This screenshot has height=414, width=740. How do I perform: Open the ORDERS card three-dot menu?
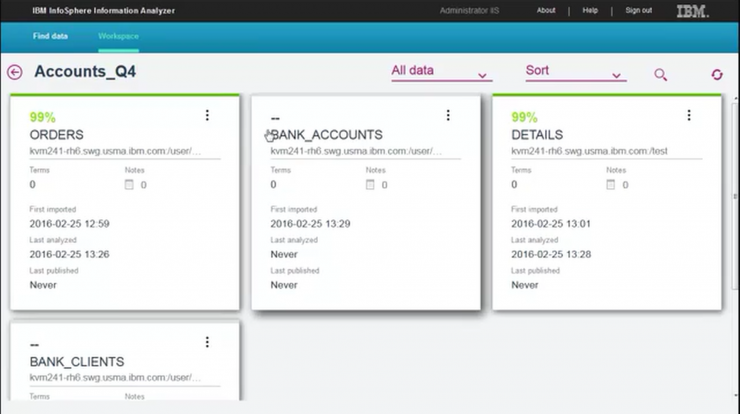coord(207,115)
